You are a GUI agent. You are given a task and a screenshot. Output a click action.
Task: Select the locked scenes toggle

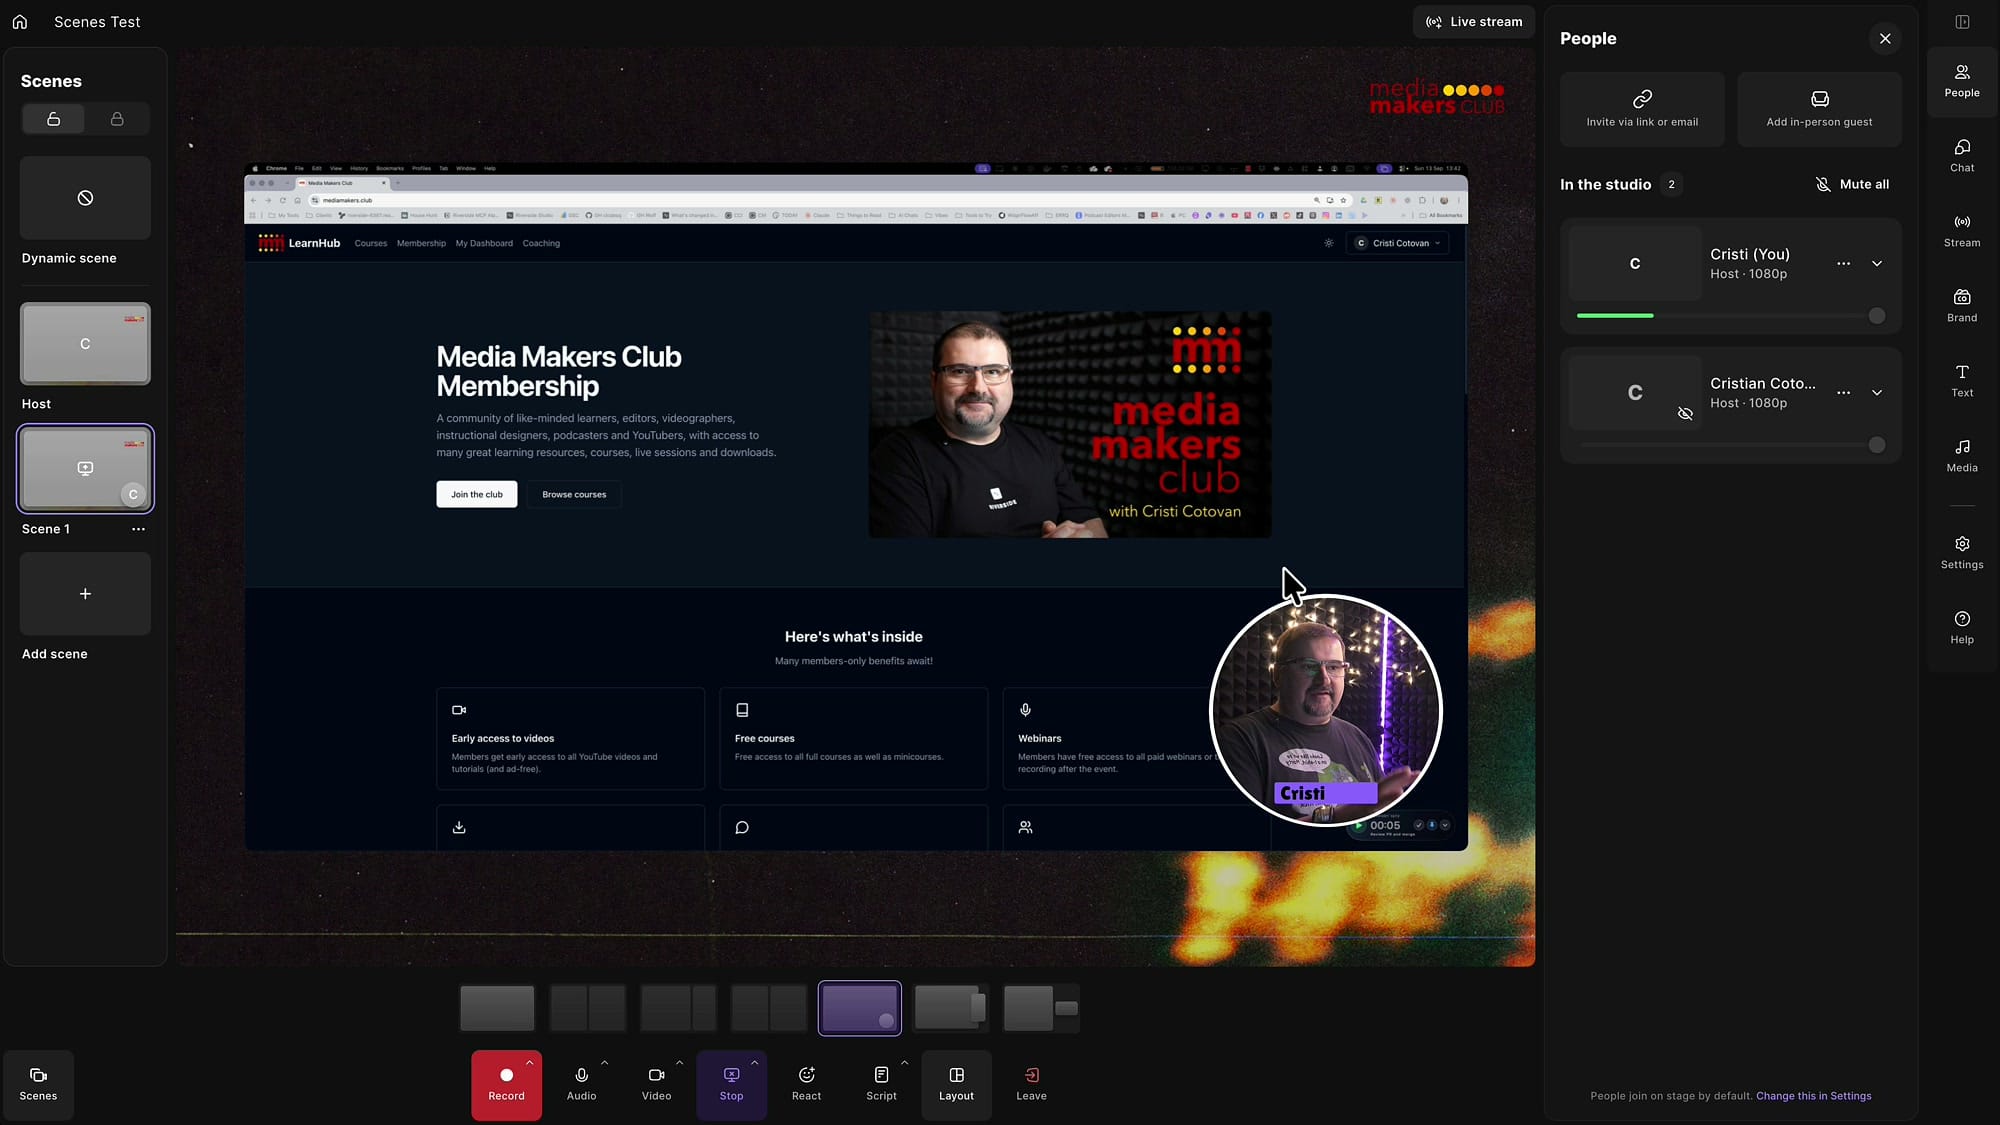pyautogui.click(x=117, y=119)
